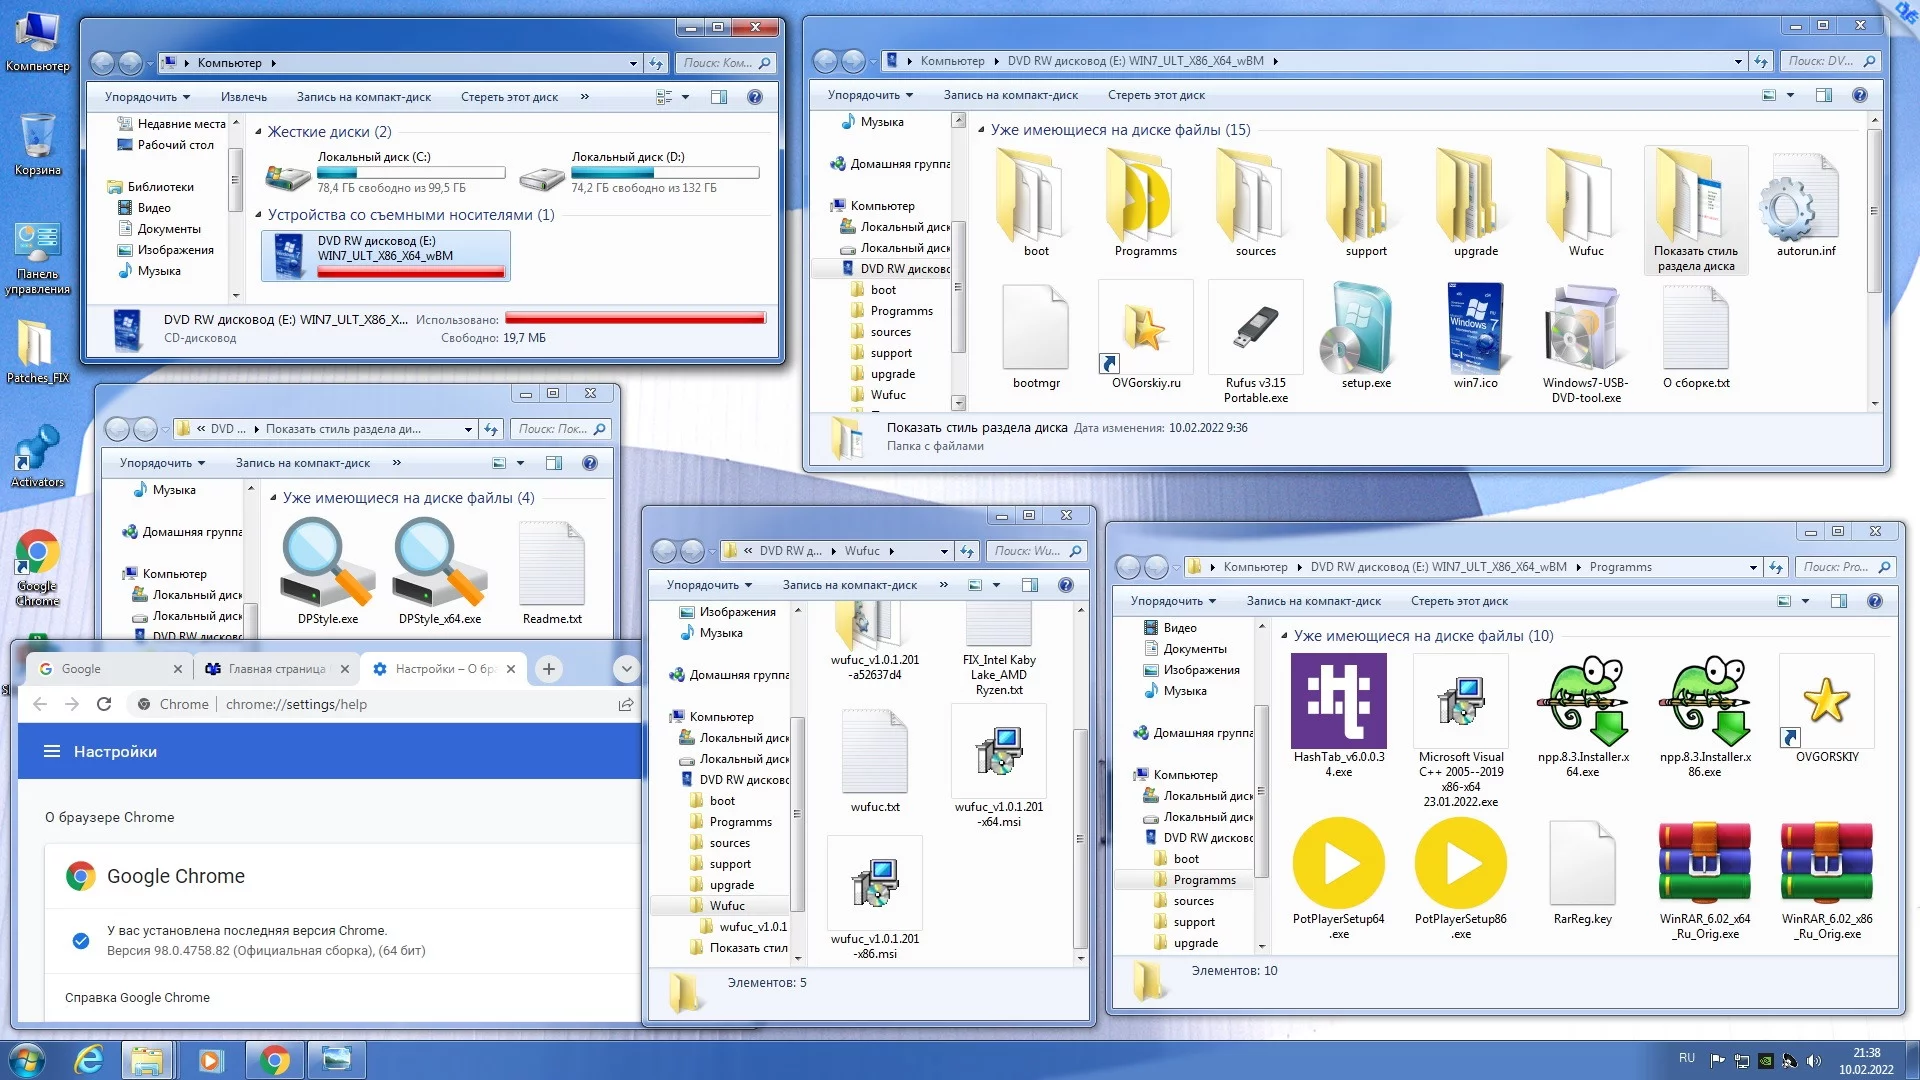Open the DPStyle.exe magnifier icon
Image resolution: width=1920 pixels, height=1080 pixels.
tap(327, 562)
